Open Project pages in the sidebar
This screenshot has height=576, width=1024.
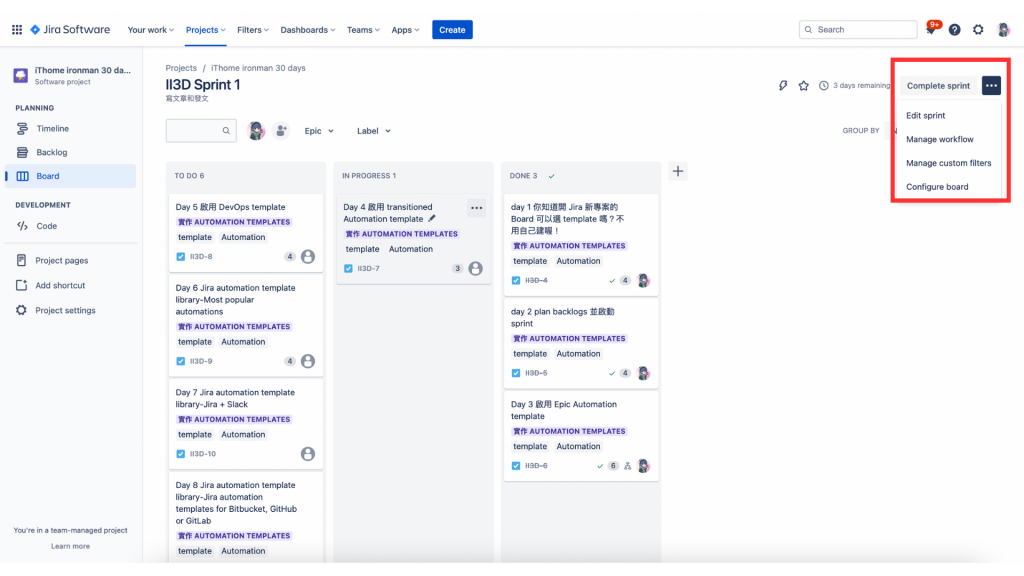[x=71, y=261]
